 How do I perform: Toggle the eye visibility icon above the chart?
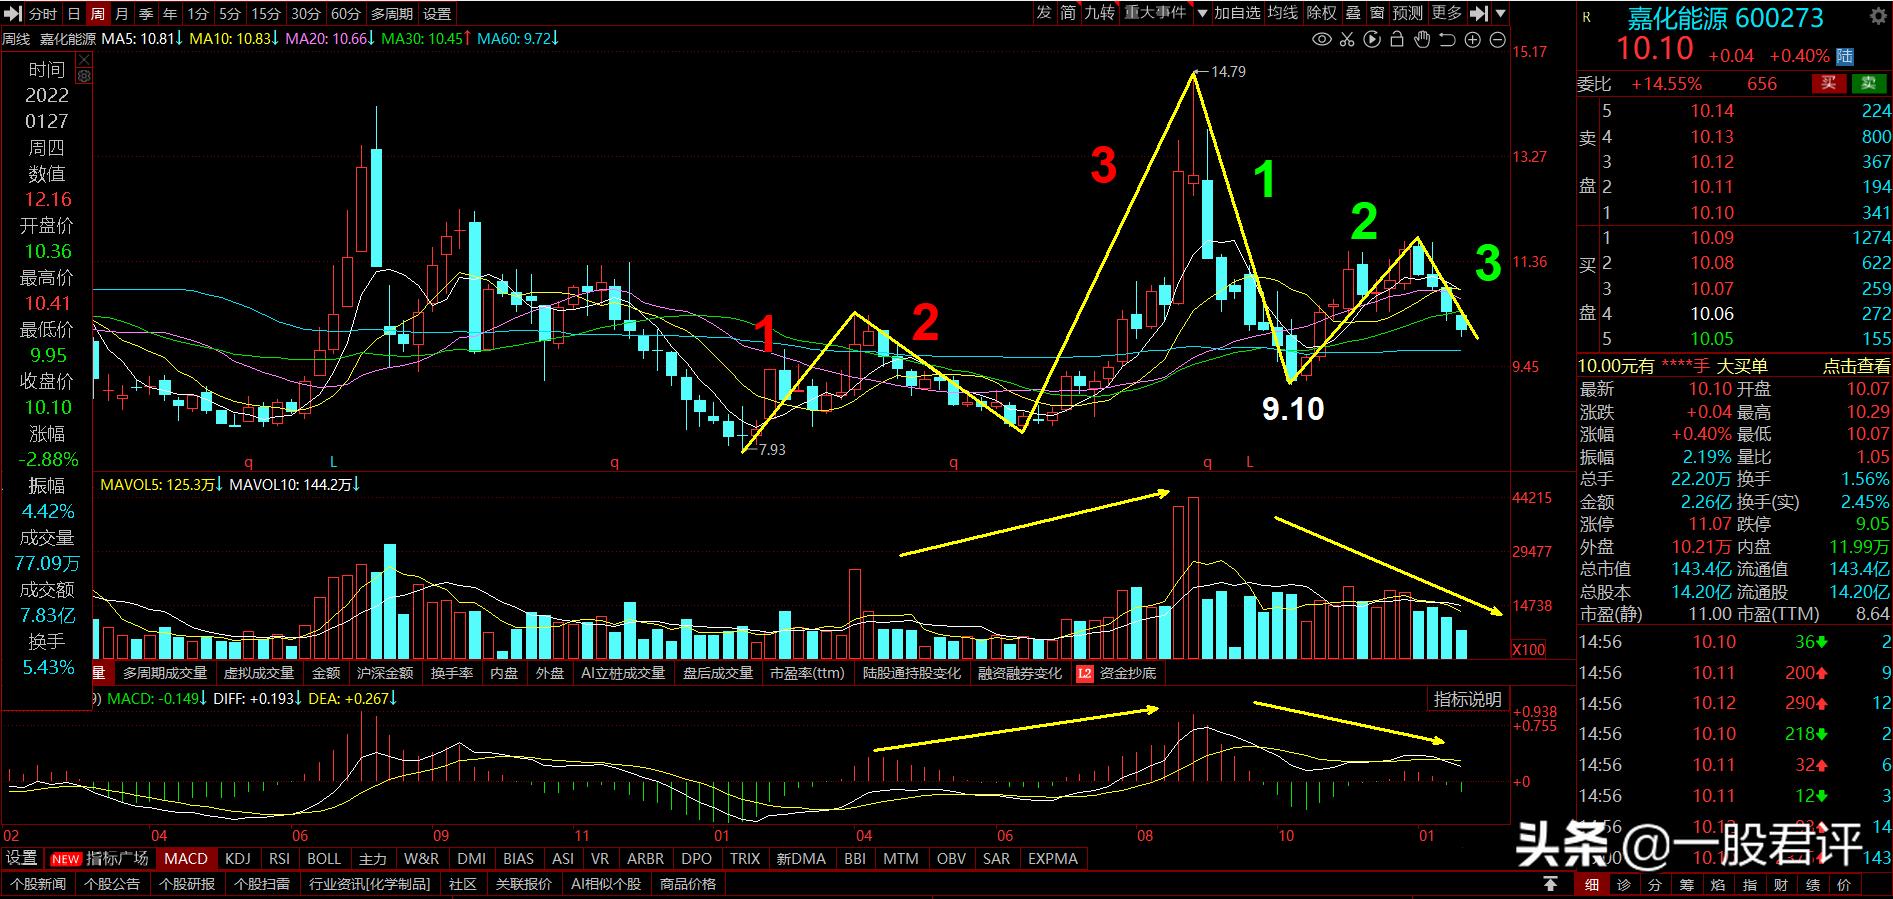[1322, 40]
